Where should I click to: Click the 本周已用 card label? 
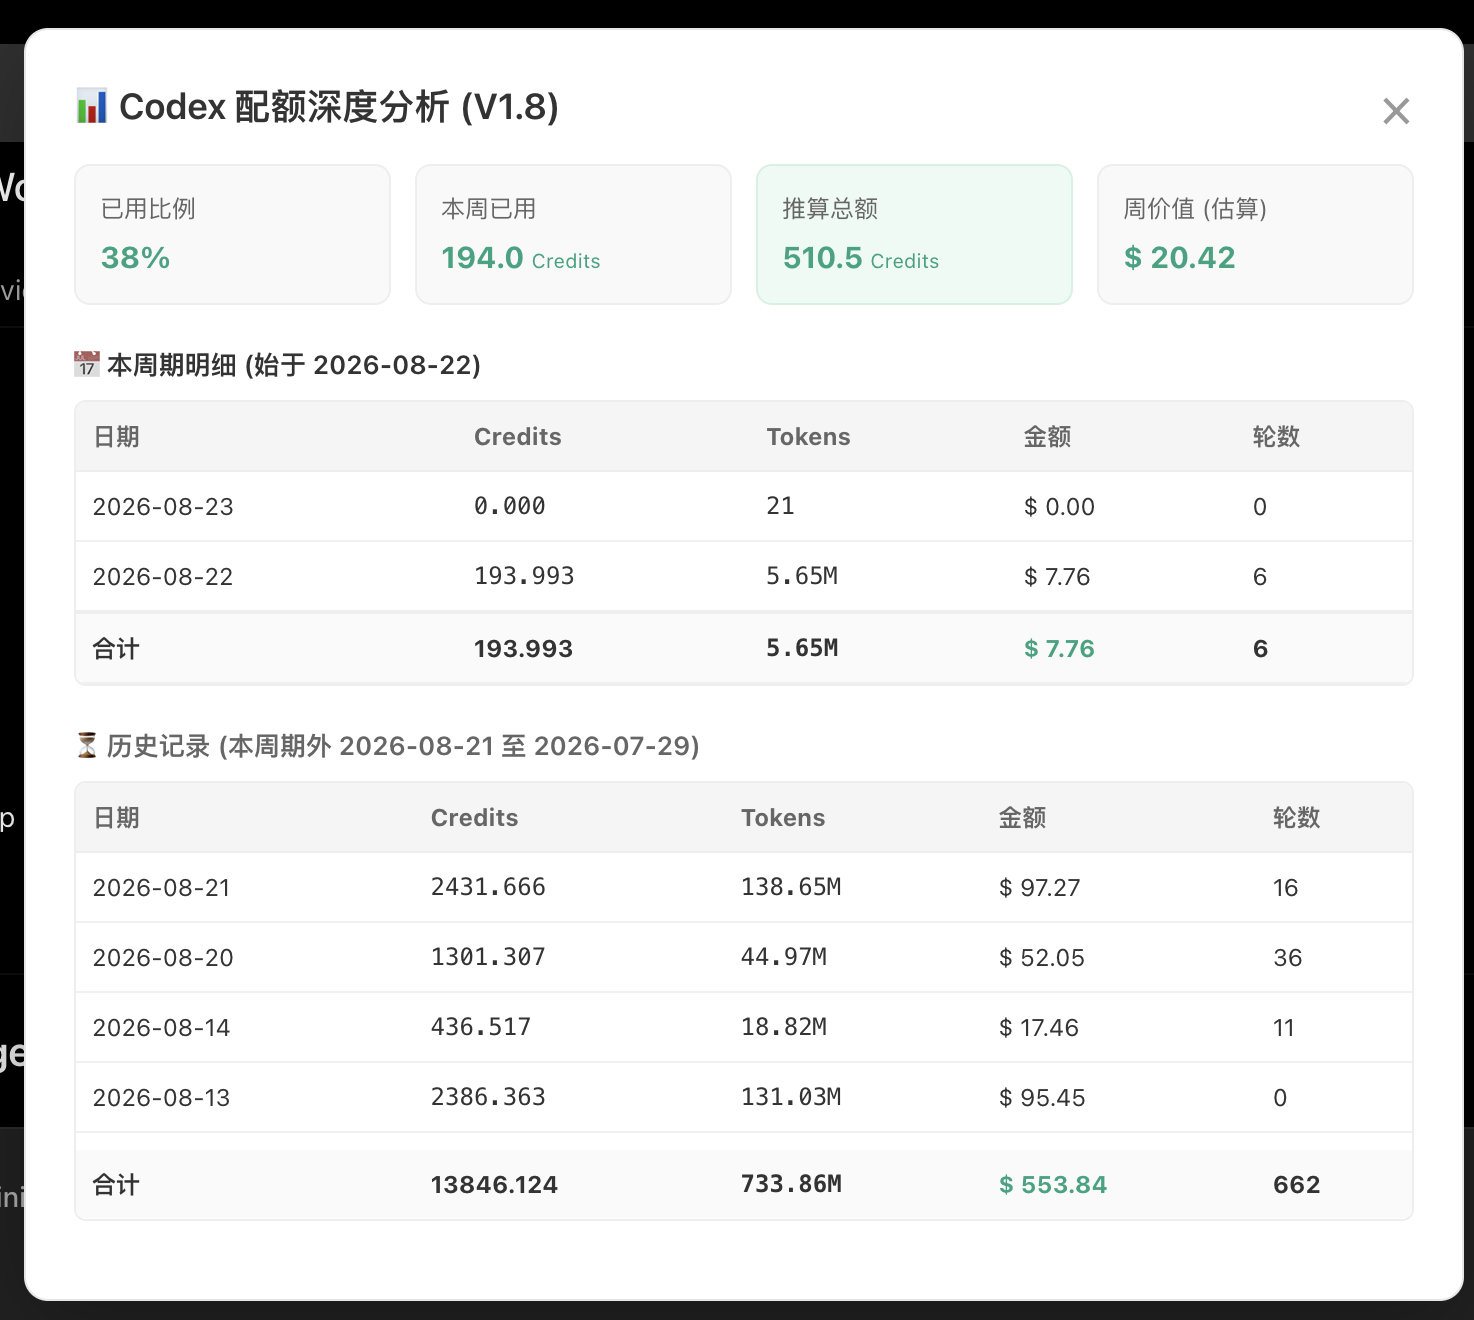pos(489,208)
